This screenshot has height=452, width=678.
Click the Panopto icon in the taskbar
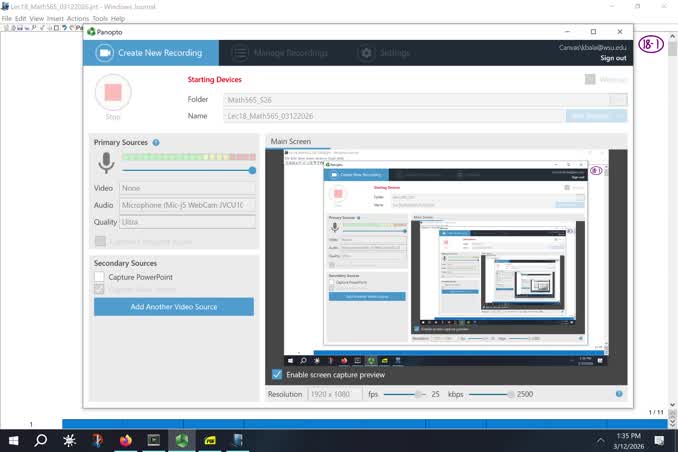[x=182, y=441]
